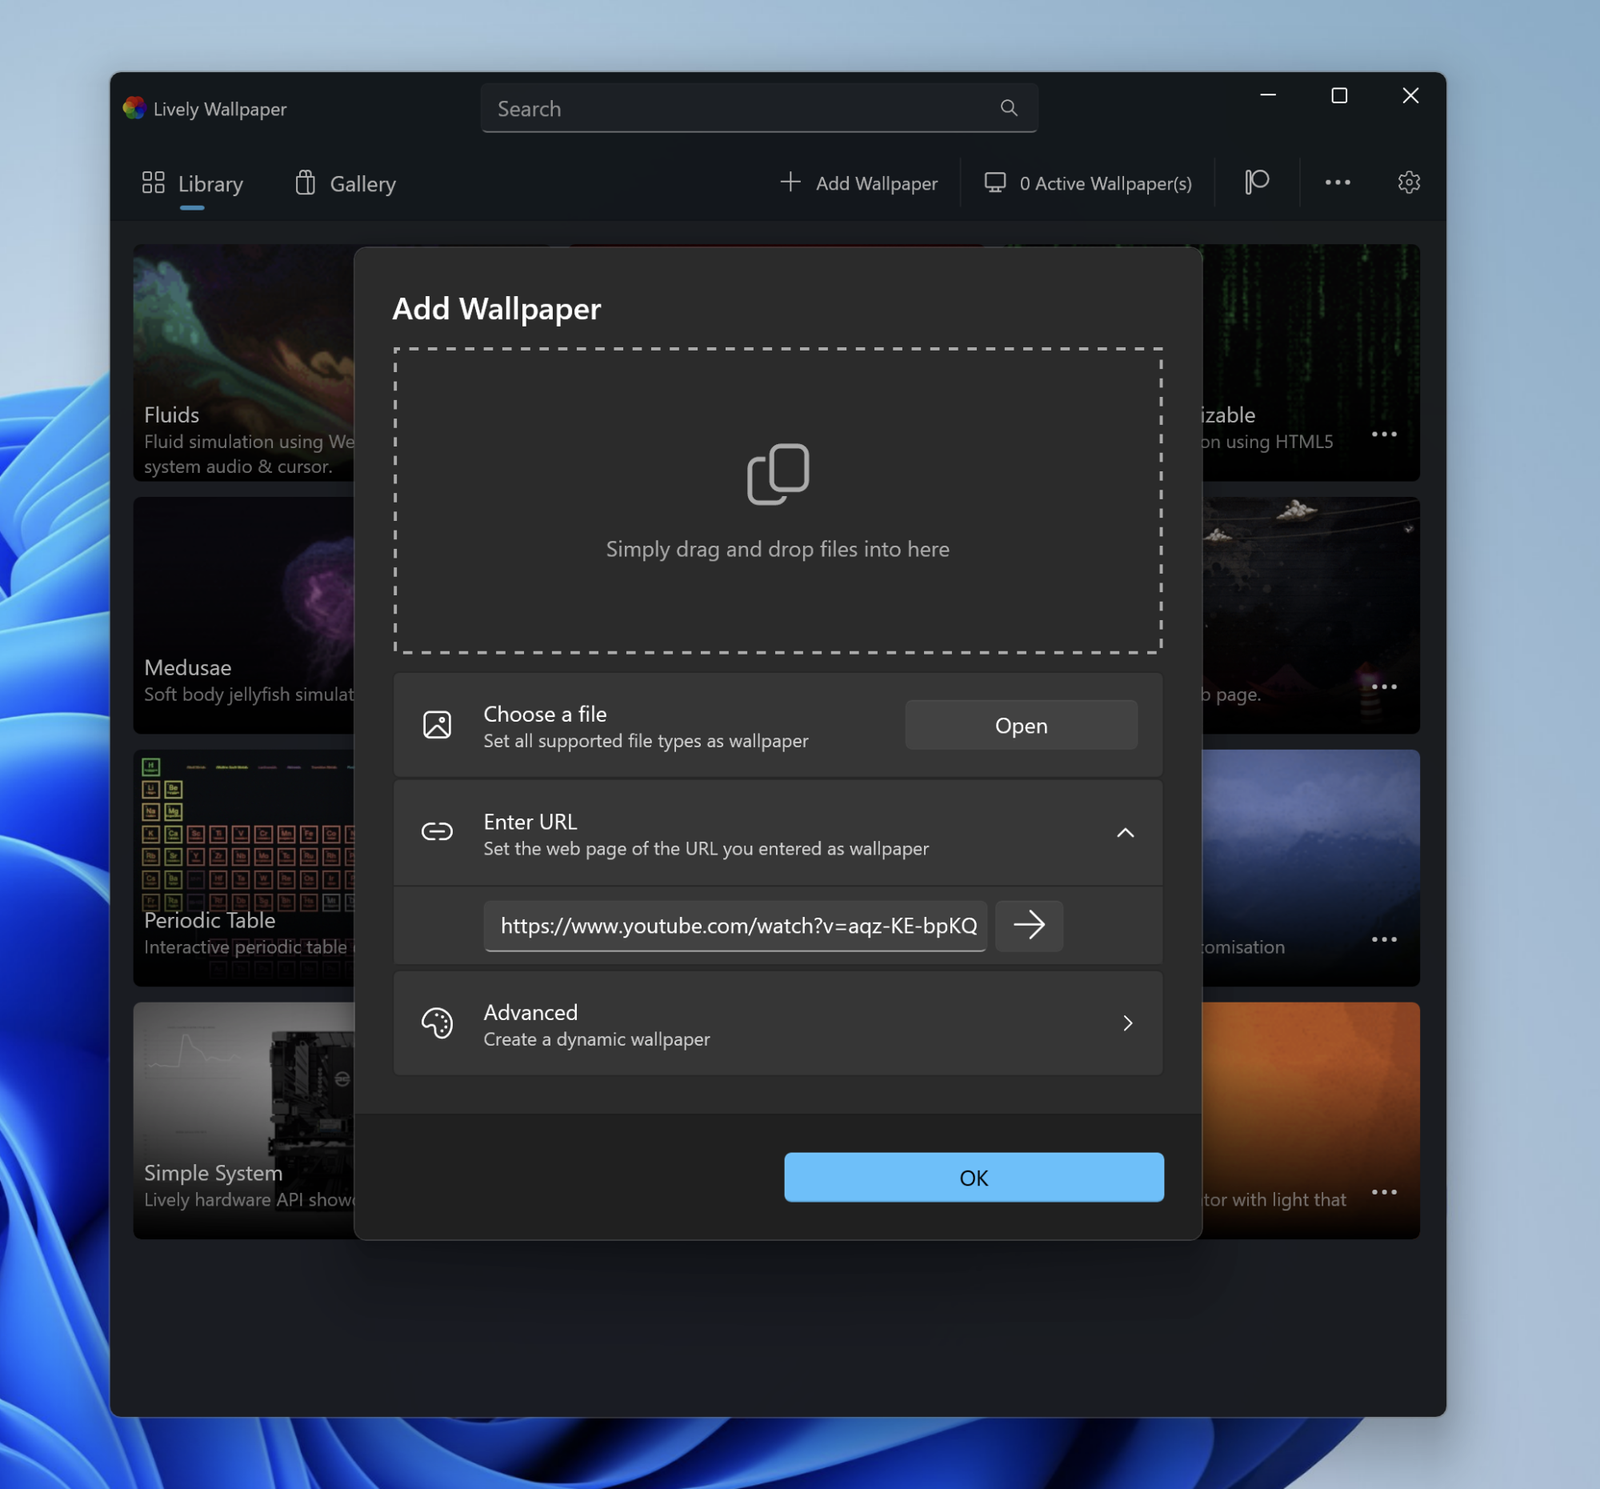This screenshot has height=1489, width=1600.
Task: Switch to the Library tab
Action: click(x=192, y=184)
